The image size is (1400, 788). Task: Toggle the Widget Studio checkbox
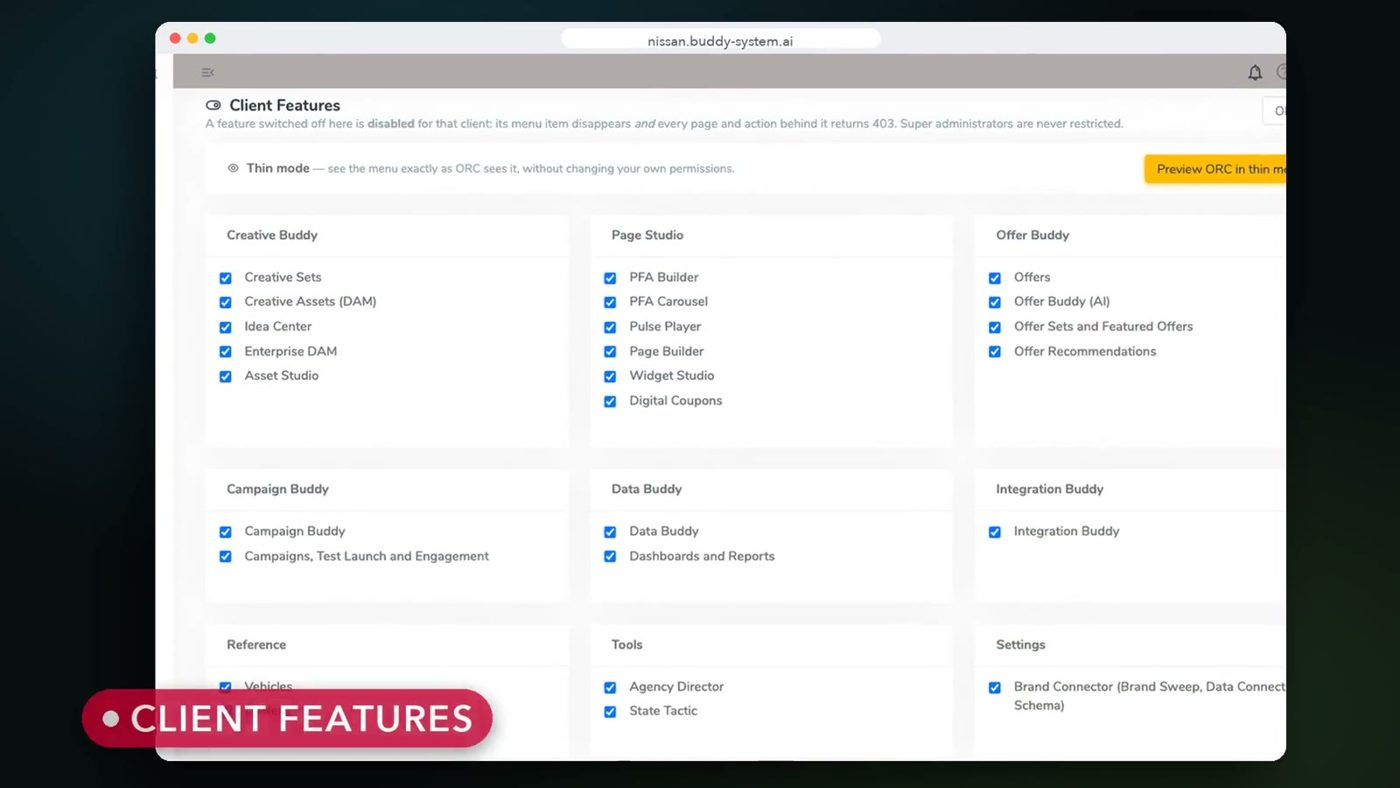coord(610,376)
